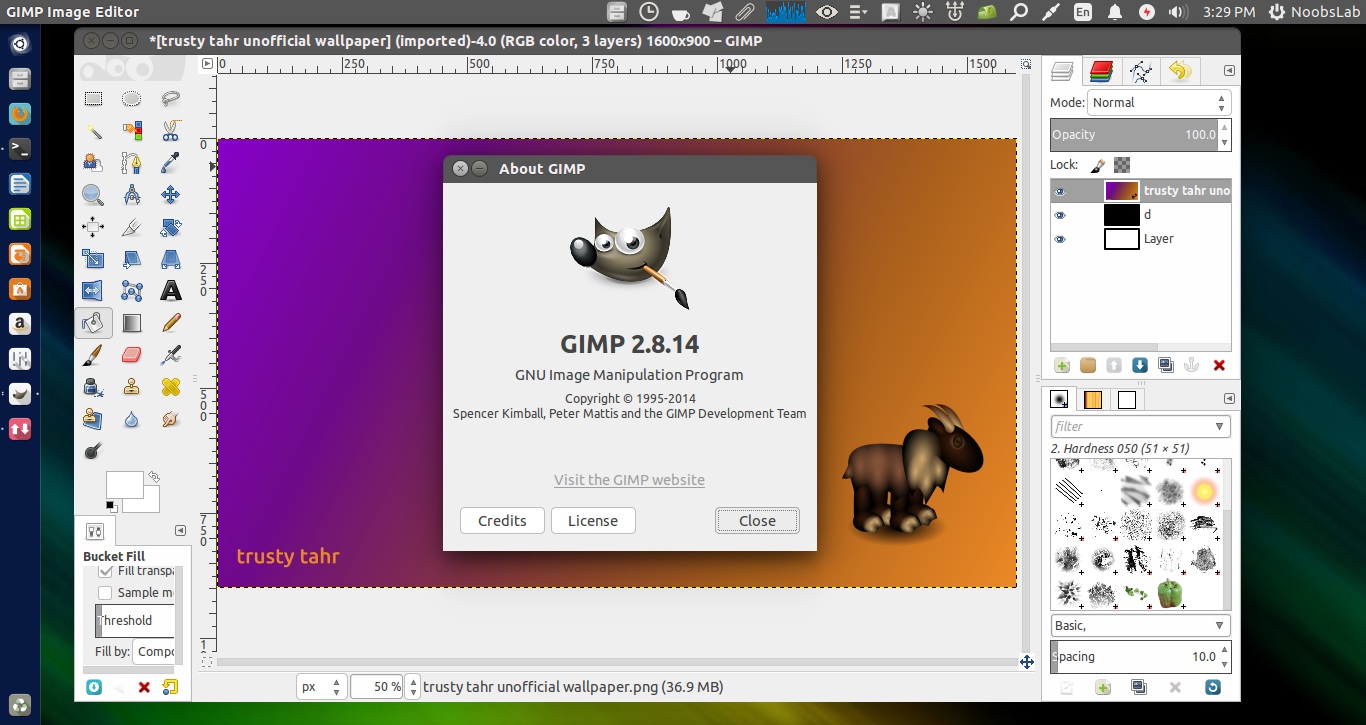Pick the Color Picker tool

pos(171,161)
